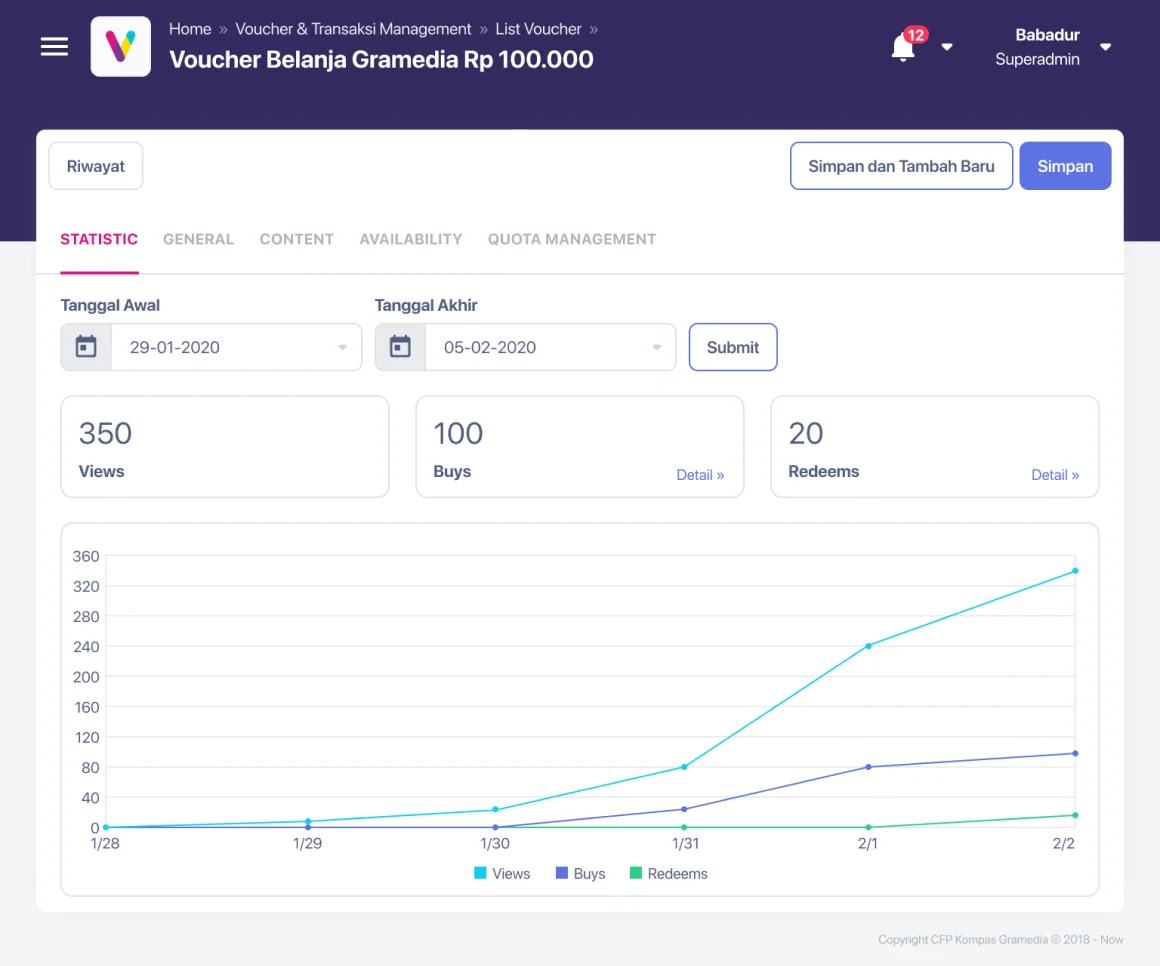The width and height of the screenshot is (1160, 966).
Task: Click the Redeems data point on 2/2
Action: point(1075,815)
